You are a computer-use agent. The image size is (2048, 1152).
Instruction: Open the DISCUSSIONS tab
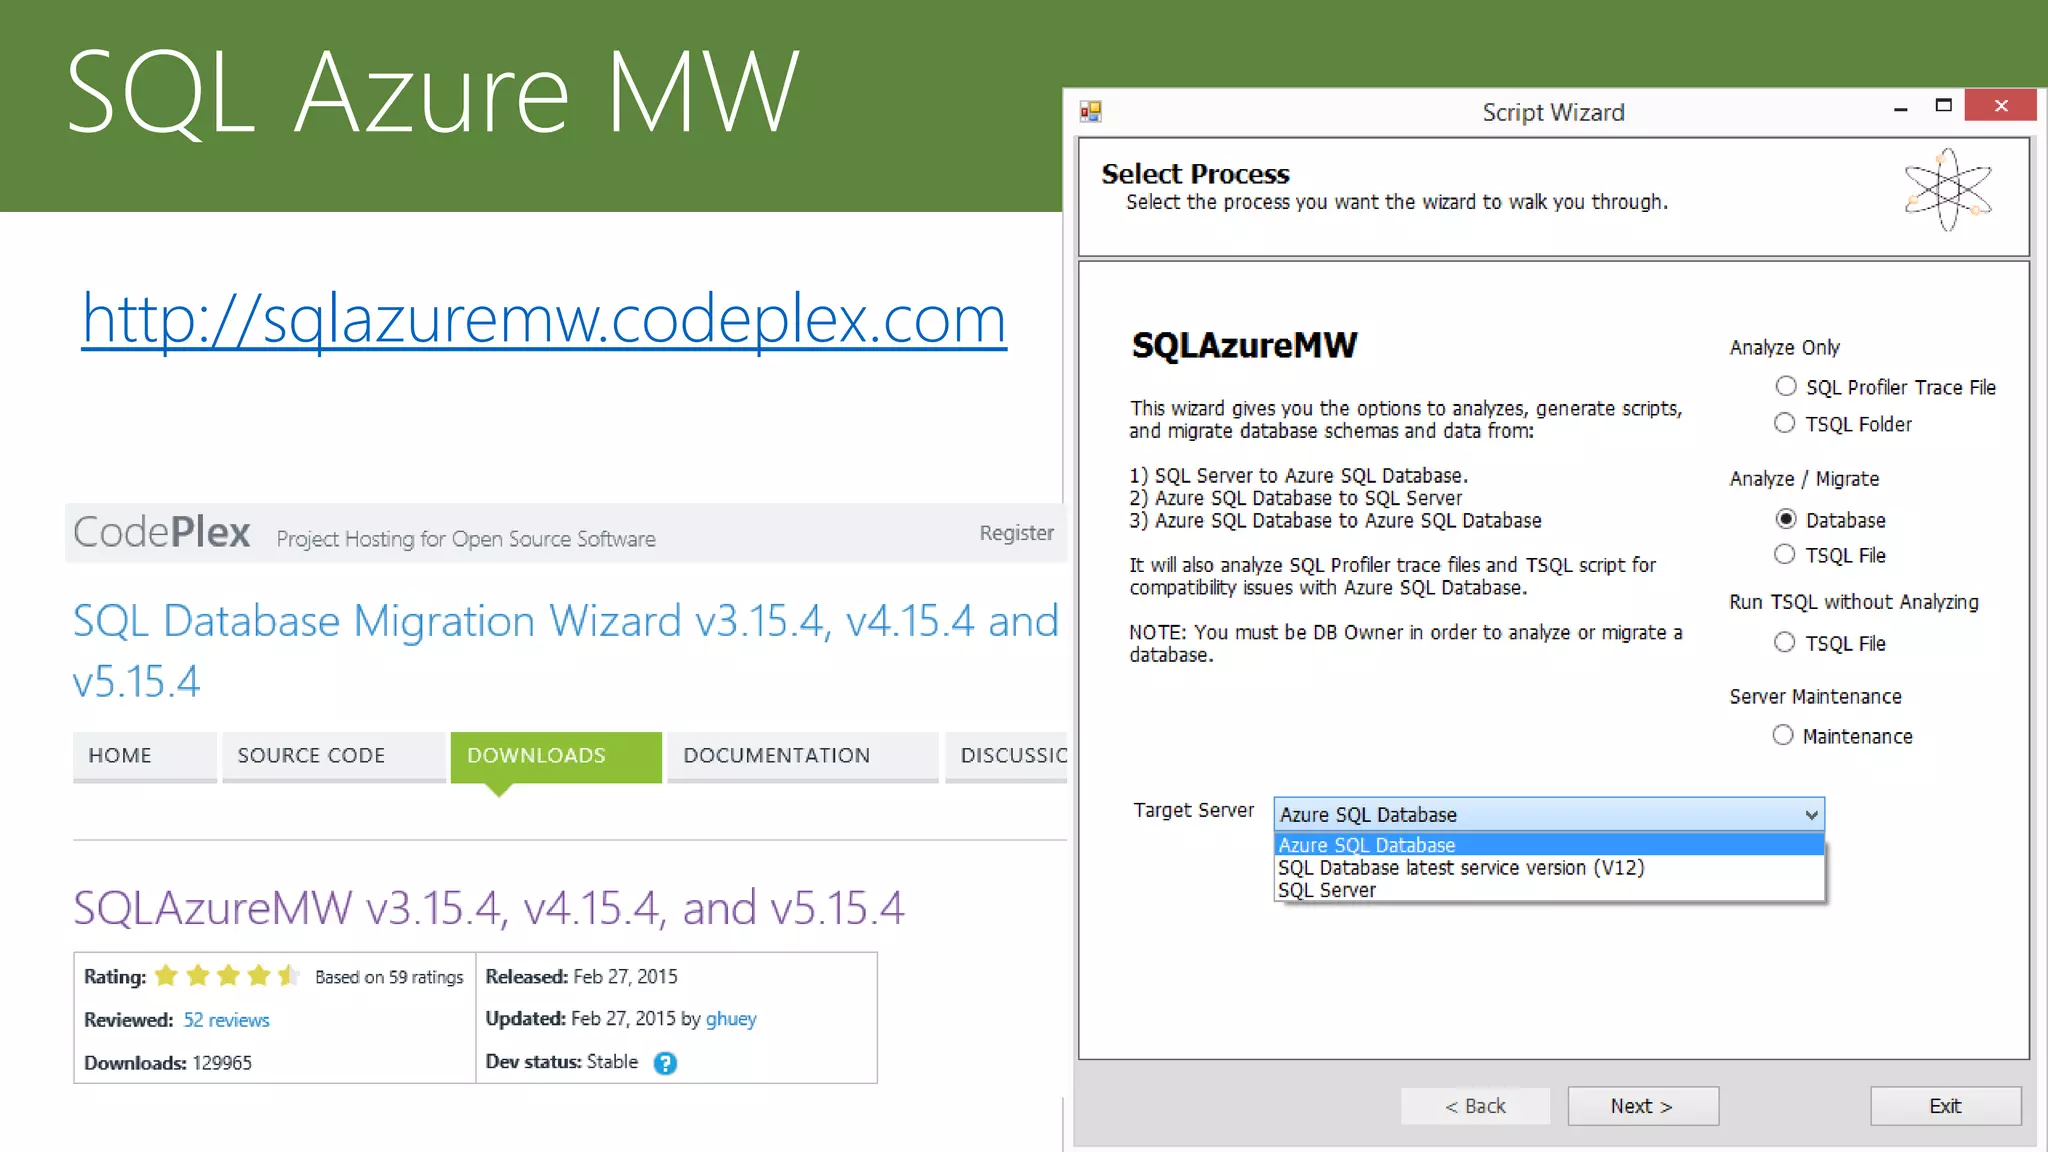(1006, 756)
